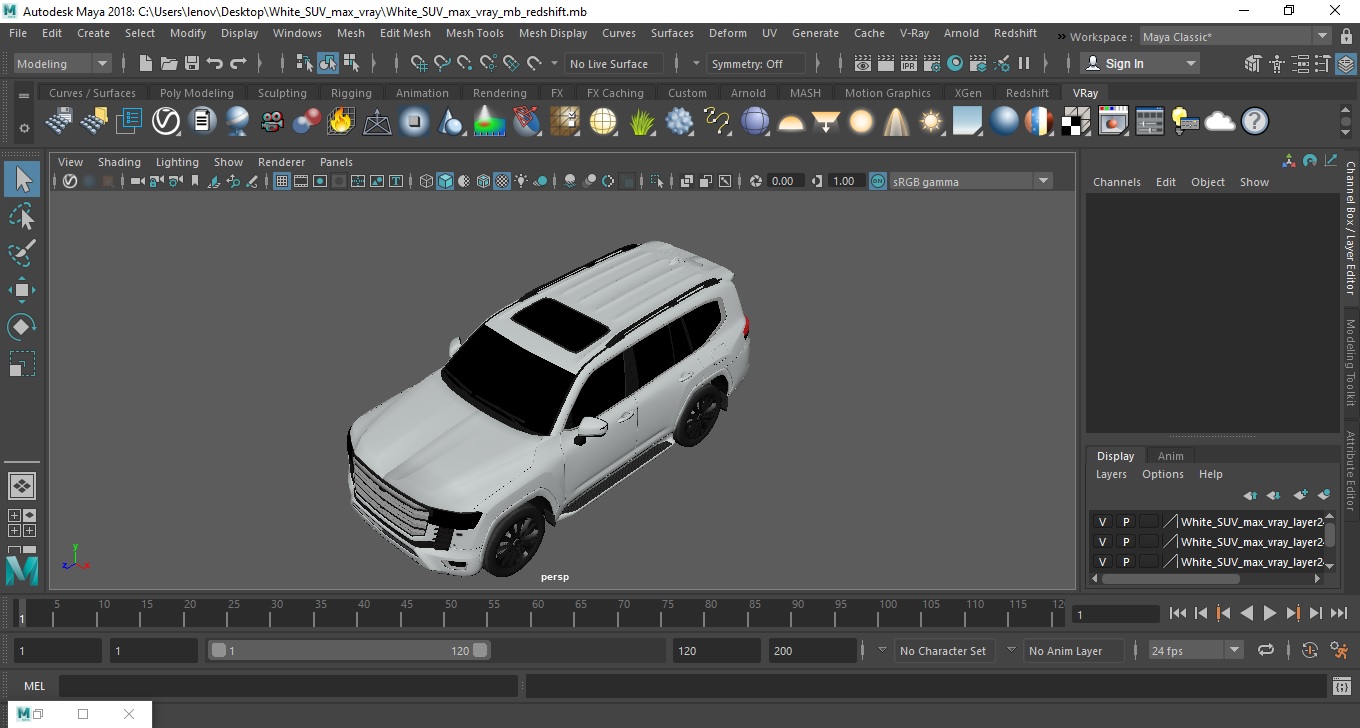Viewport: 1360px width, 728px height.
Task: Open the Modeling menu set dropdown
Action: point(63,63)
